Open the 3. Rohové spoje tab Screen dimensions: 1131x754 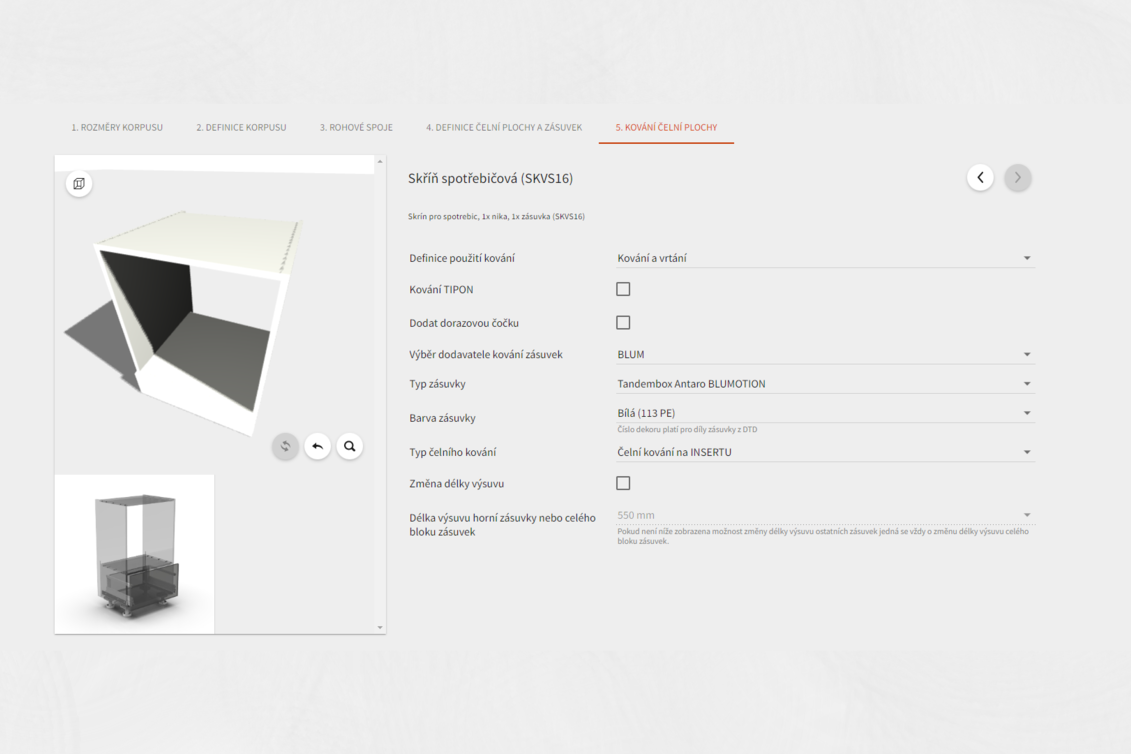(x=356, y=128)
